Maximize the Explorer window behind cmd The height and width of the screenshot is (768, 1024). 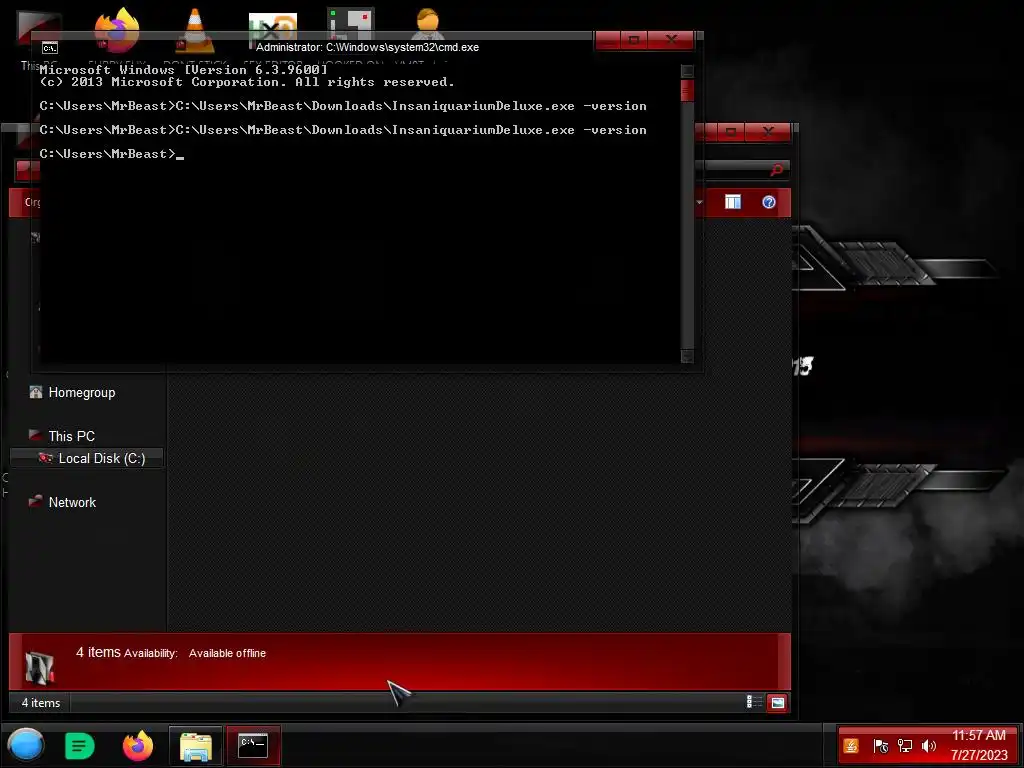pos(731,132)
